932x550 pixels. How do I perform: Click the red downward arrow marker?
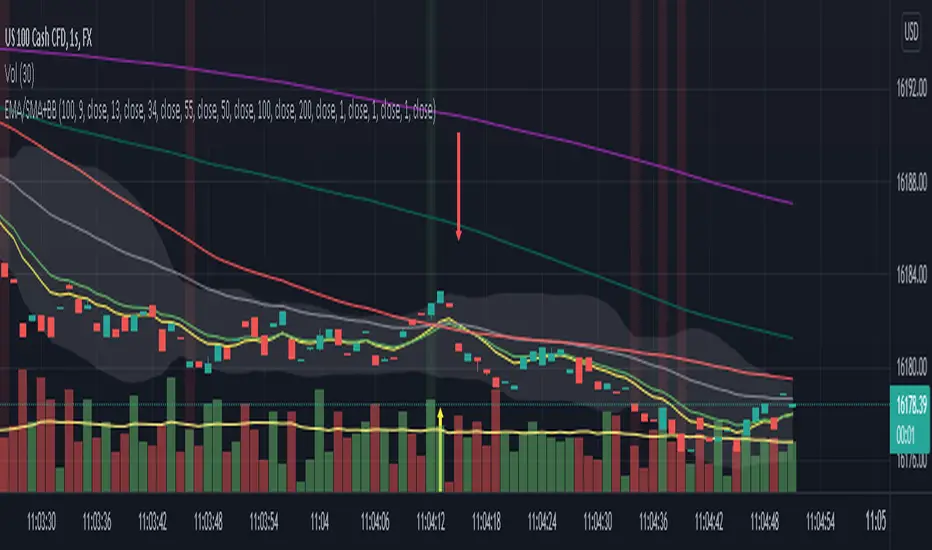[x=459, y=186]
